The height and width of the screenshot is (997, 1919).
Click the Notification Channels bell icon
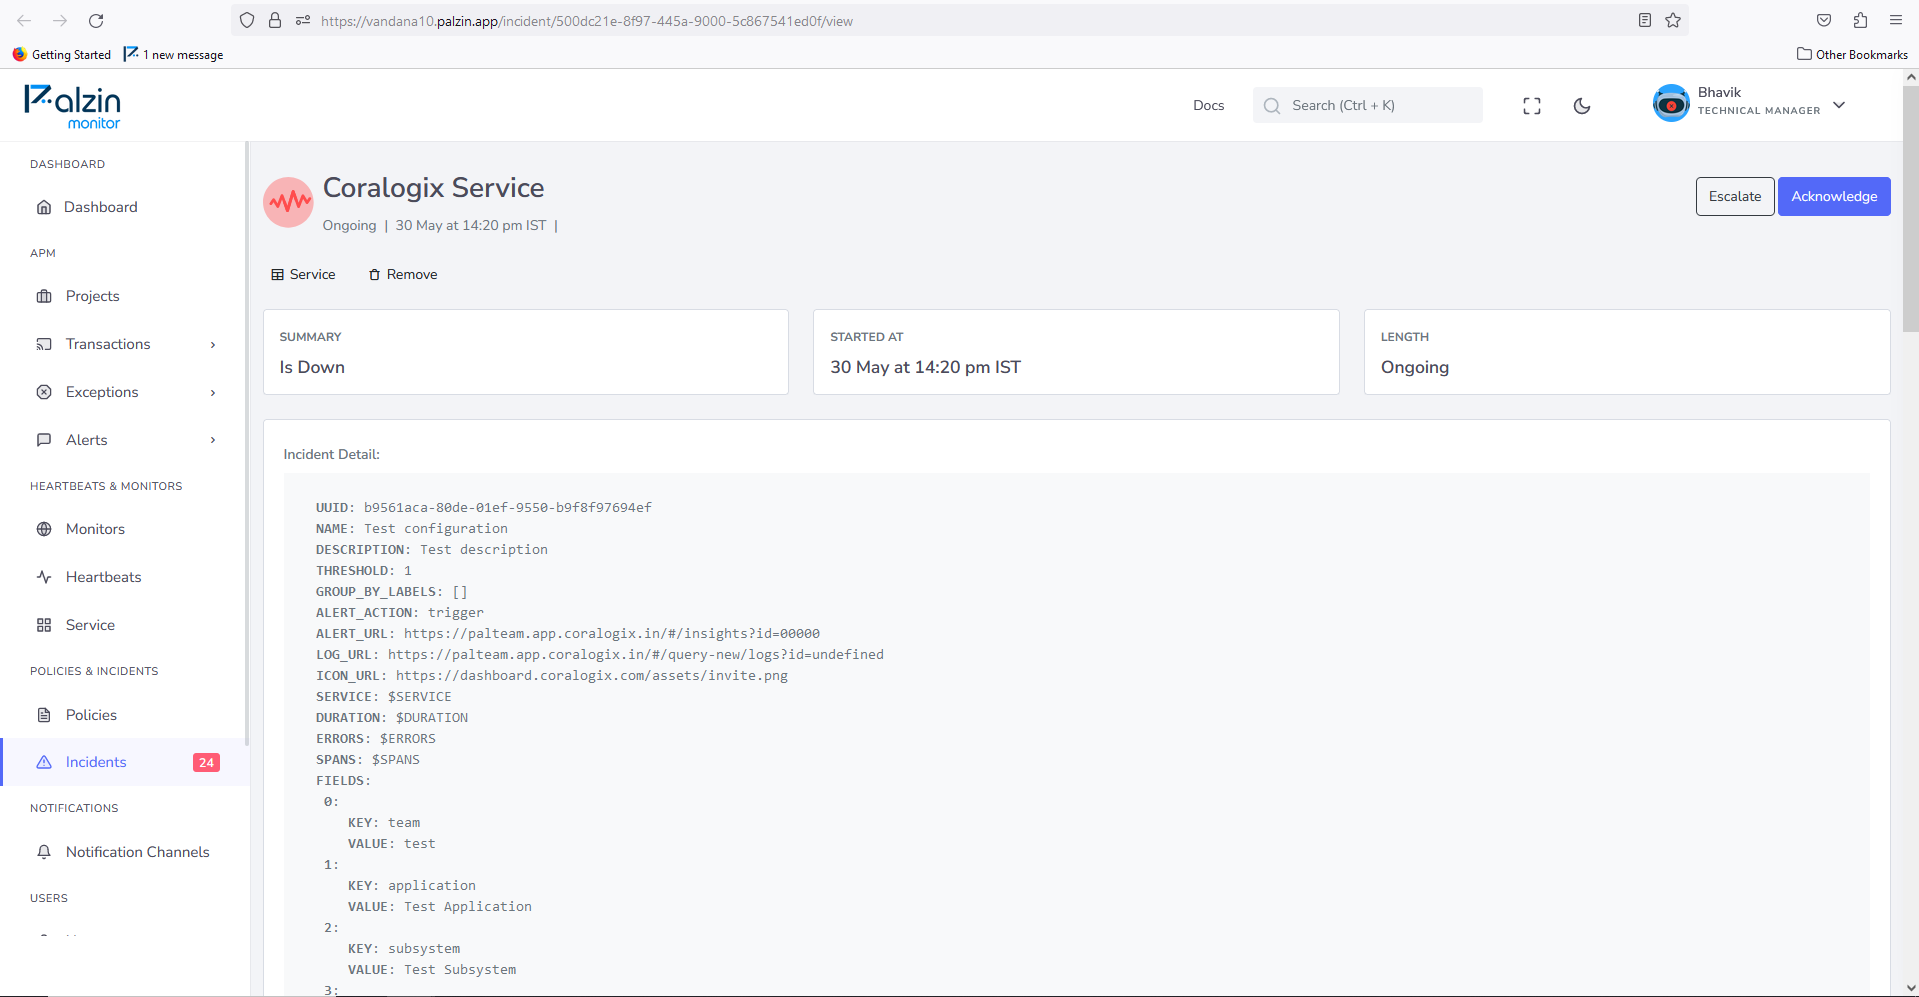point(44,852)
